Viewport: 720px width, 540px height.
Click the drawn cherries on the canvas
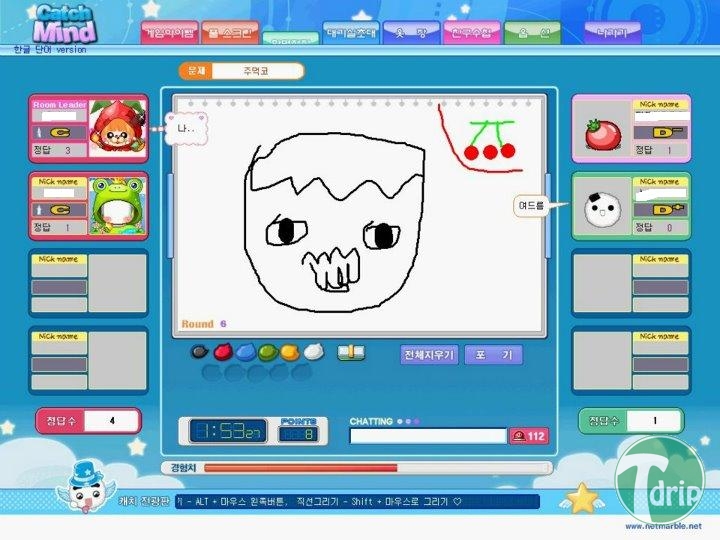490,141
